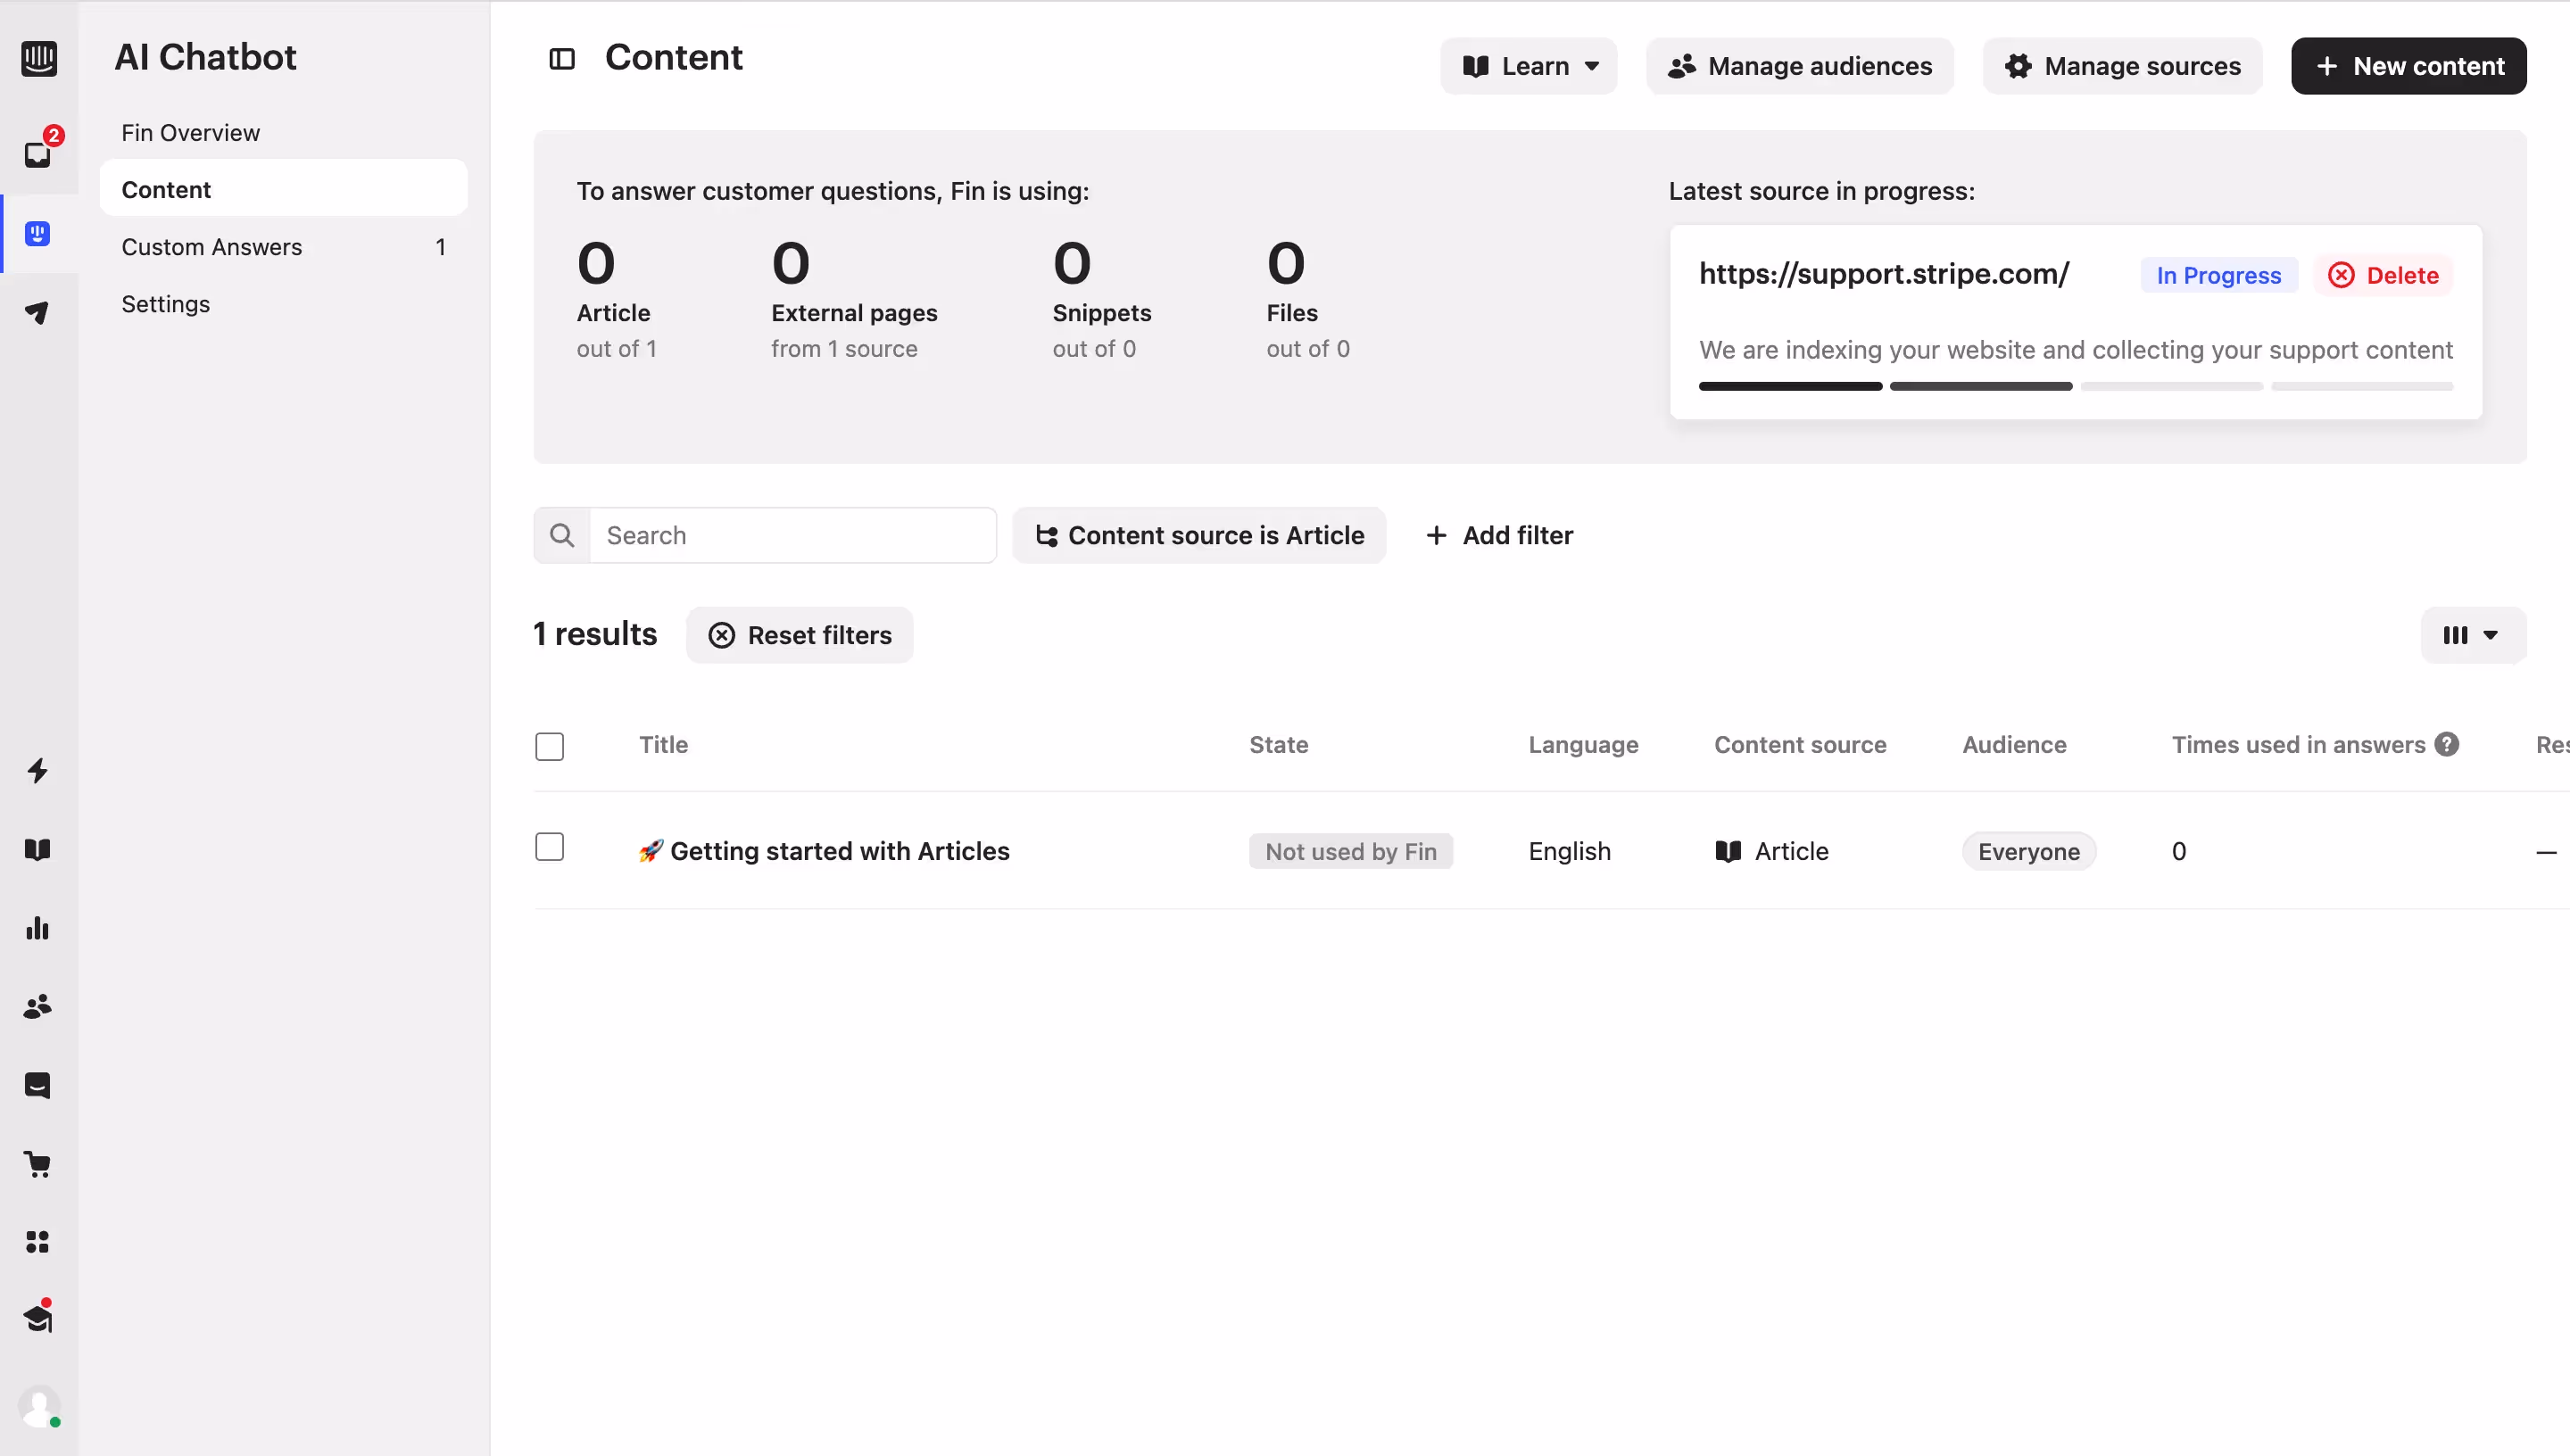The width and height of the screenshot is (2570, 1456).
Task: Delete the support.stripe.com source in progress
Action: pyautogui.click(x=2383, y=274)
